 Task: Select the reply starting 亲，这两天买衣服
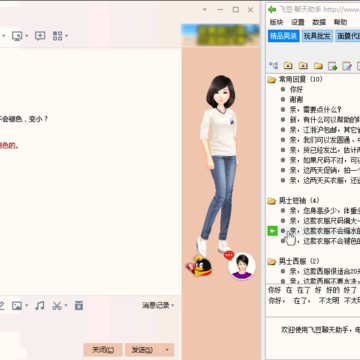click(x=325, y=180)
